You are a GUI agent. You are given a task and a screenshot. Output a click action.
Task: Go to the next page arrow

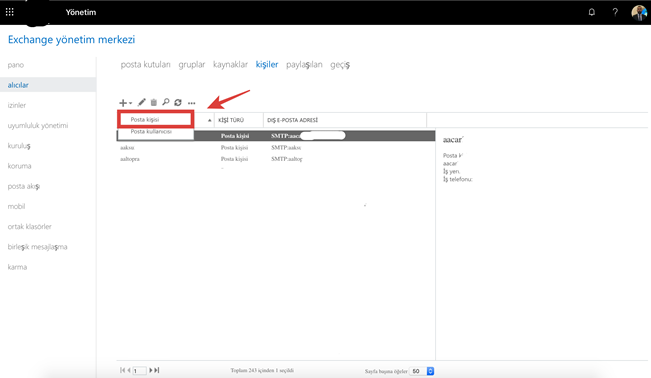151,370
